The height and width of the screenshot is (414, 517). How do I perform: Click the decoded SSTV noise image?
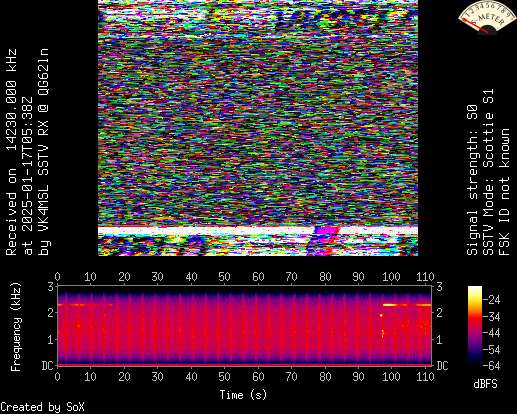(x=258, y=128)
